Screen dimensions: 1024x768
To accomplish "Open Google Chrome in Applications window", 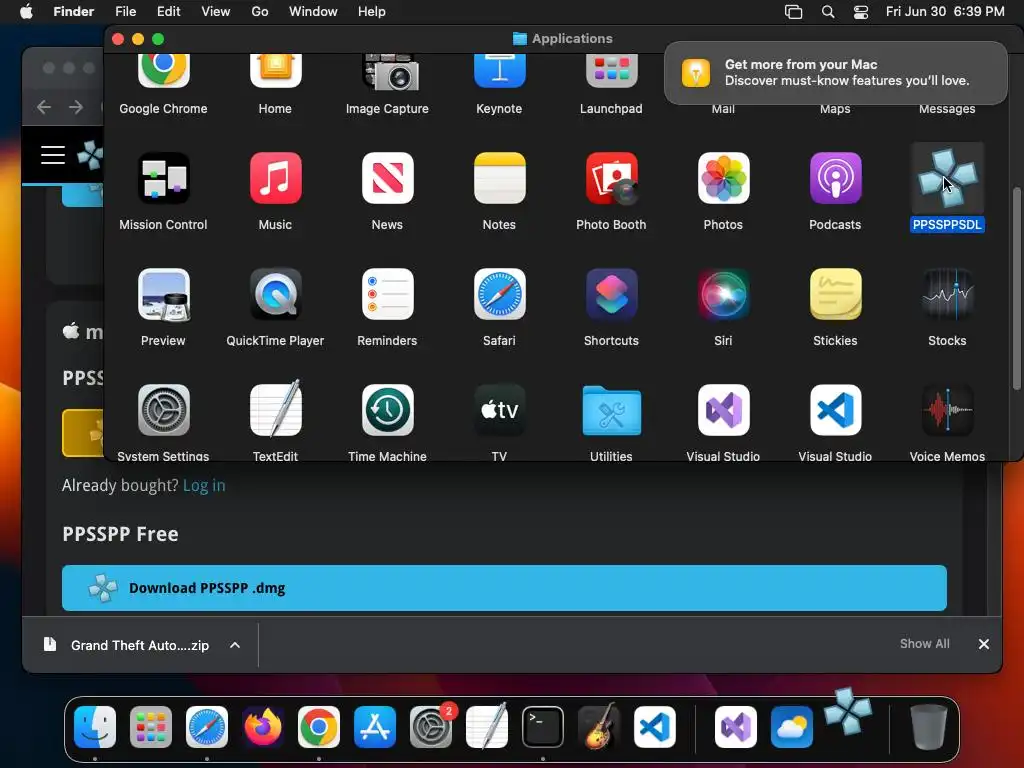I will coord(163,69).
